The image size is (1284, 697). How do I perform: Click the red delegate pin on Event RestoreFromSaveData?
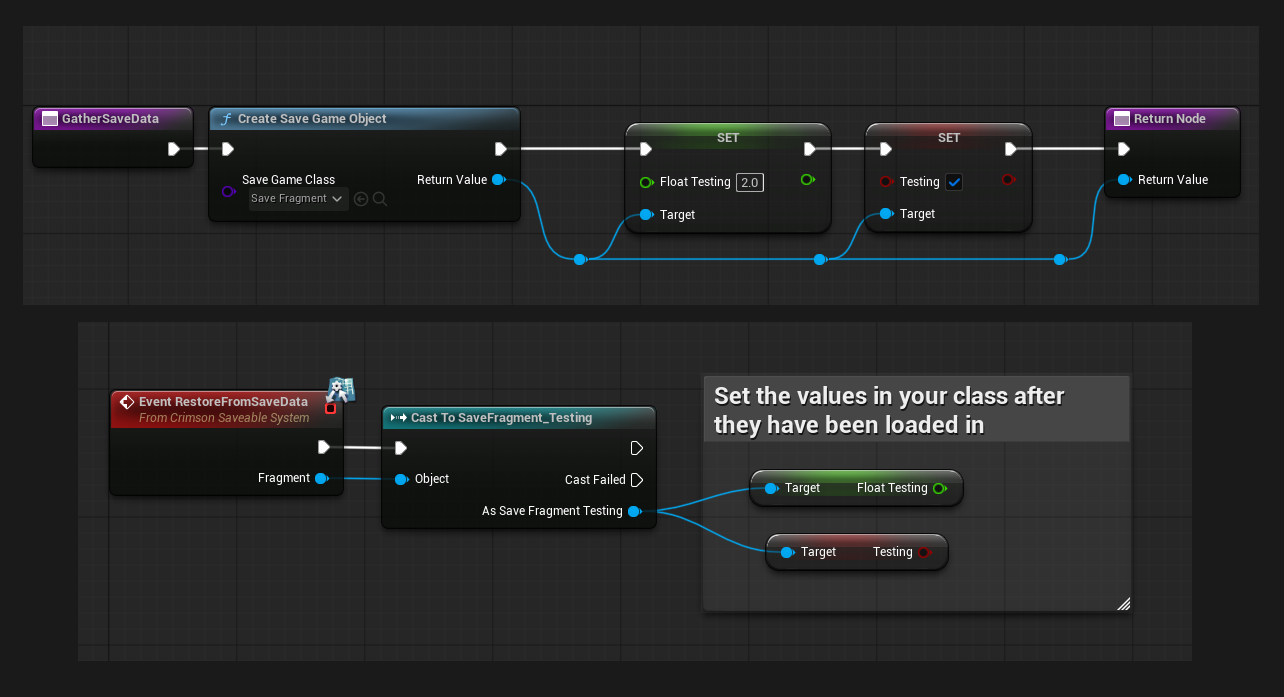(330, 408)
